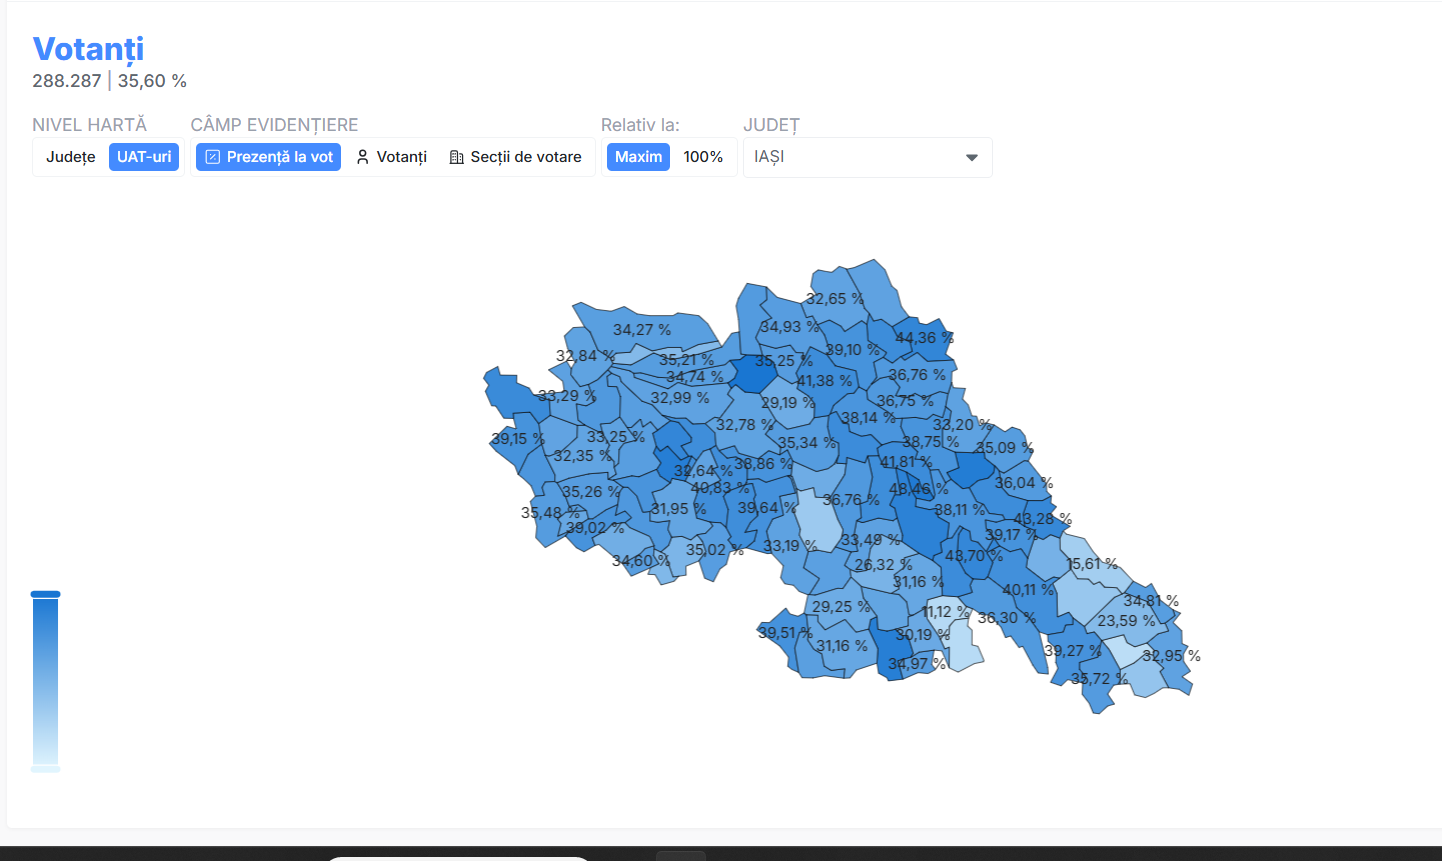Select the map area labeled 32,99 %
The height and width of the screenshot is (861, 1442).
680,398
